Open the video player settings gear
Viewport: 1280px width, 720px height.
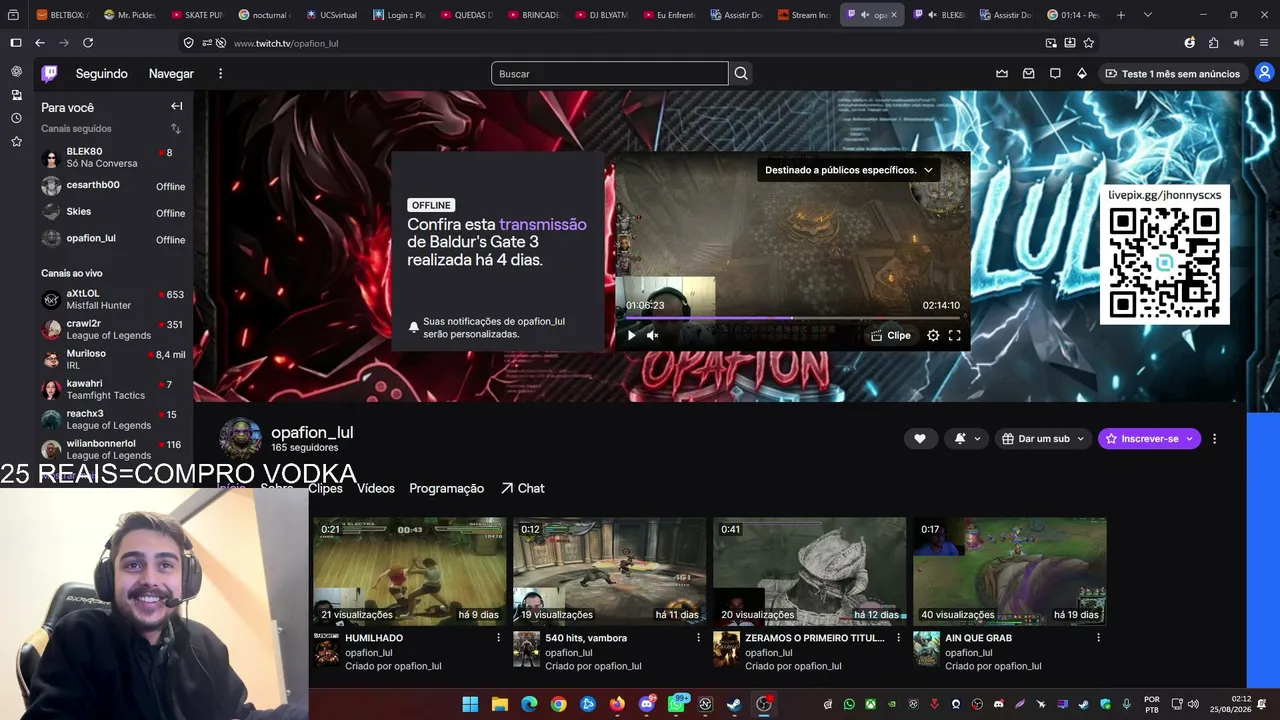[x=933, y=336]
